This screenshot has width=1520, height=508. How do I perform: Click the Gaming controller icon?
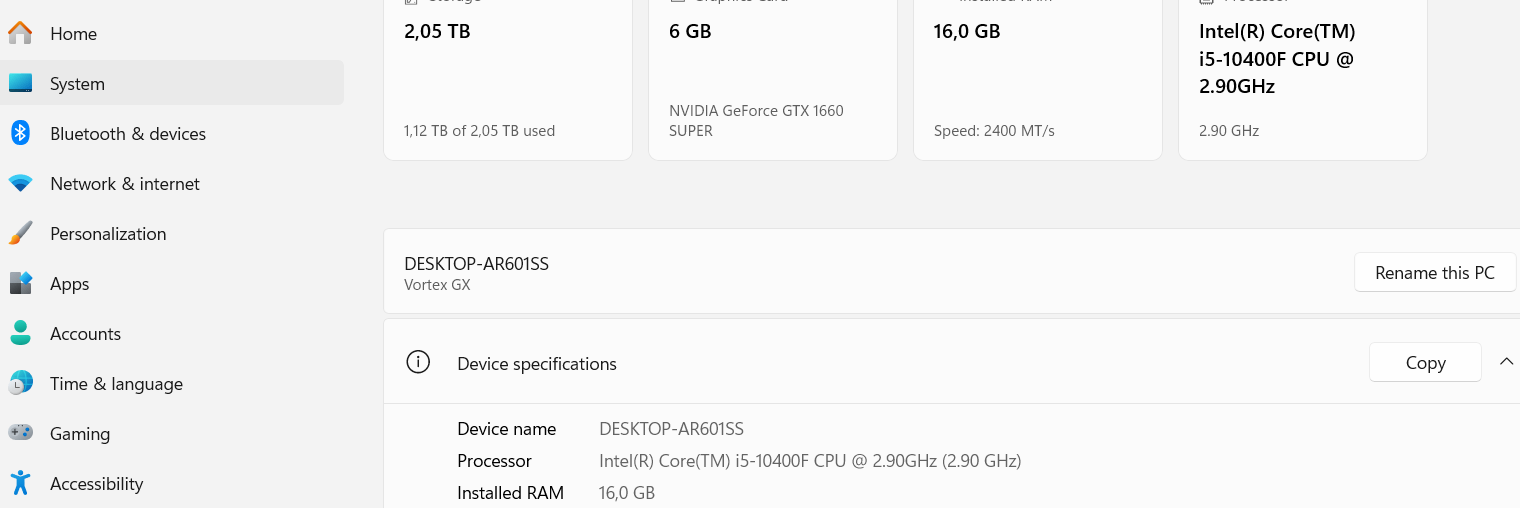coord(20,434)
